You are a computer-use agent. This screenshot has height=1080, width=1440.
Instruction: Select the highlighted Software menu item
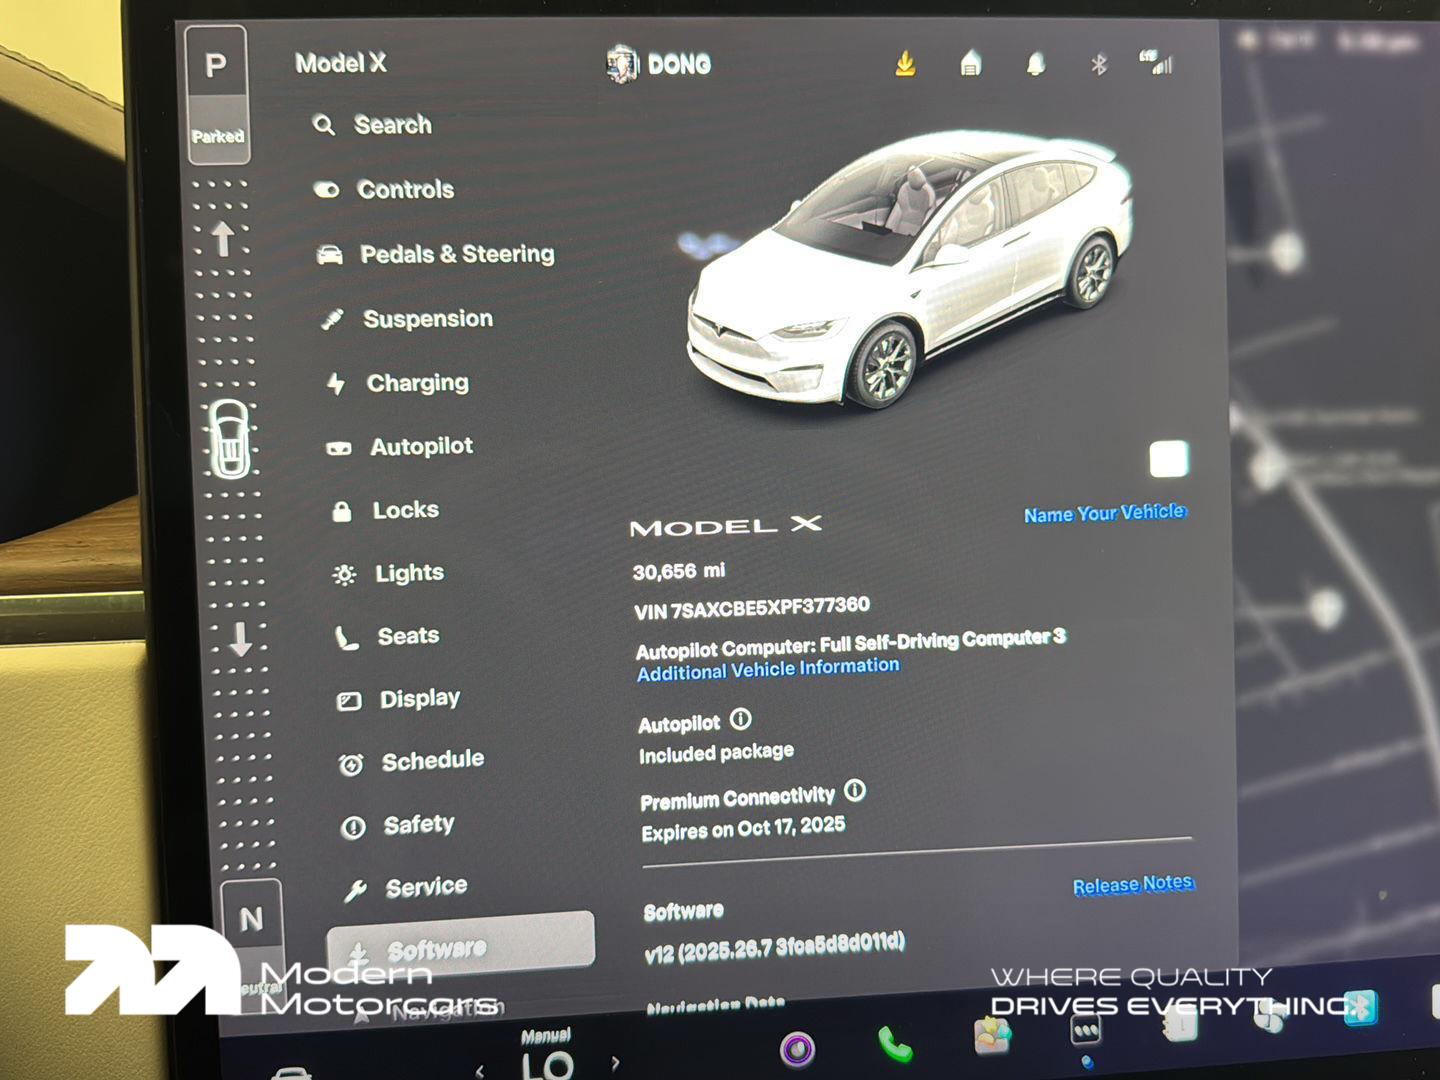(x=461, y=944)
